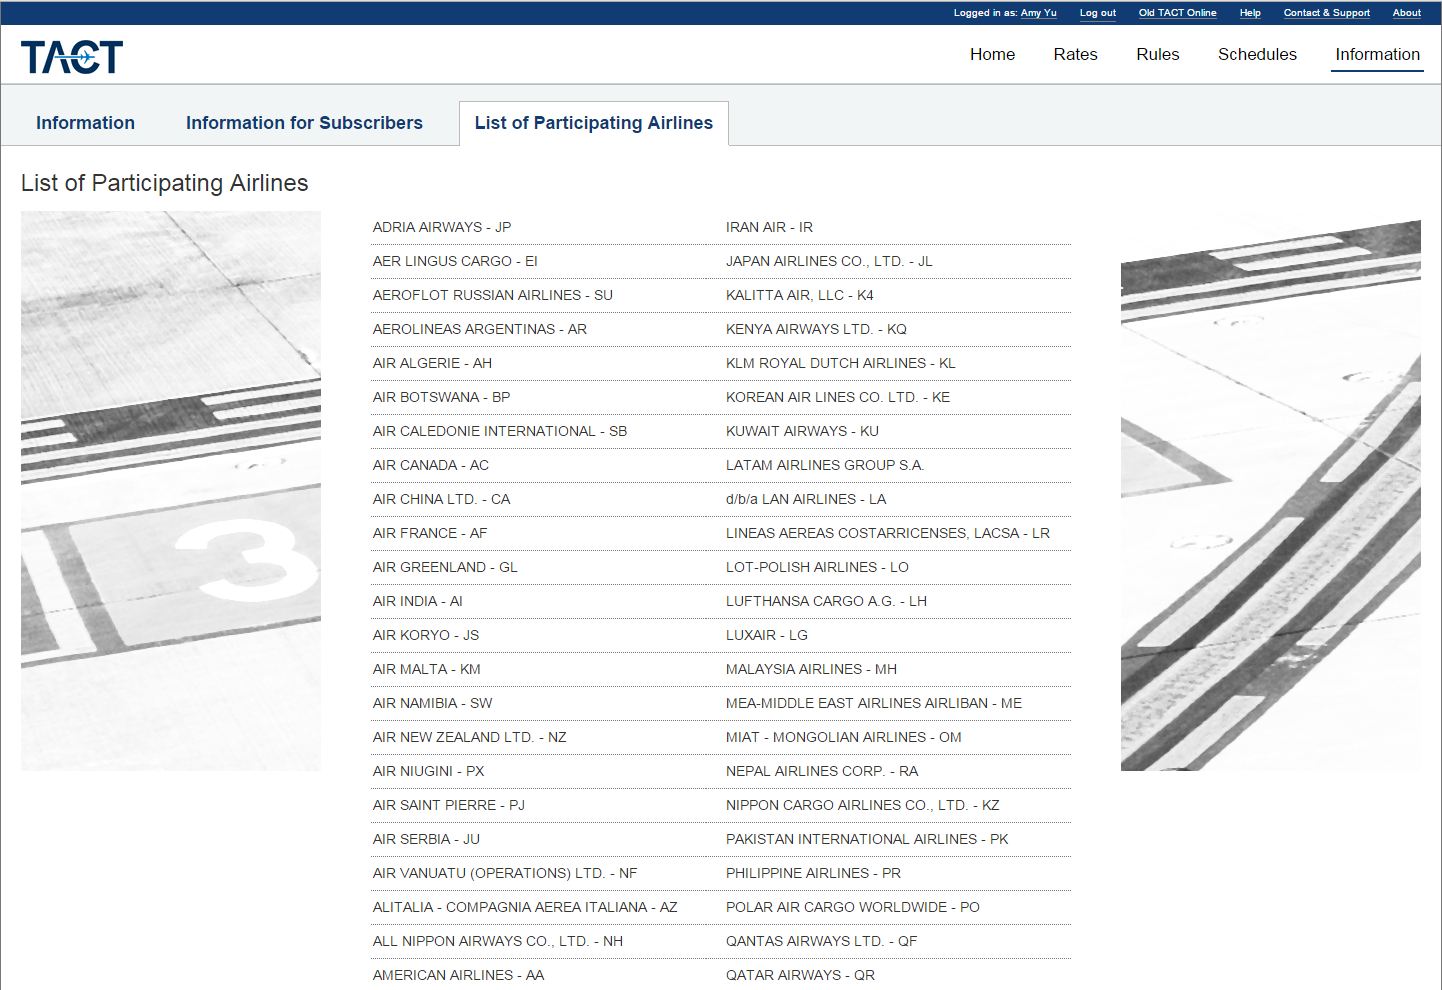The width and height of the screenshot is (1442, 990).
Task: Switch to the Information tab
Action: [x=85, y=123]
